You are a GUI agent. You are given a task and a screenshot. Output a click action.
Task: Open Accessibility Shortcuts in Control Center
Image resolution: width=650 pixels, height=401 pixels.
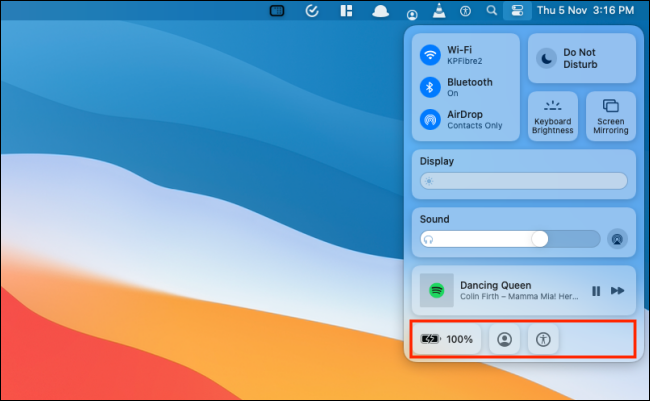543,339
